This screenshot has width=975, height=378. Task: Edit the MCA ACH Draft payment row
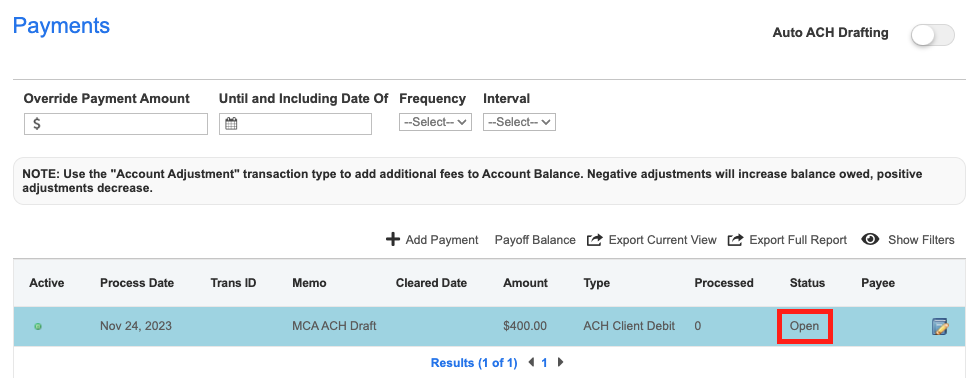[x=940, y=326]
